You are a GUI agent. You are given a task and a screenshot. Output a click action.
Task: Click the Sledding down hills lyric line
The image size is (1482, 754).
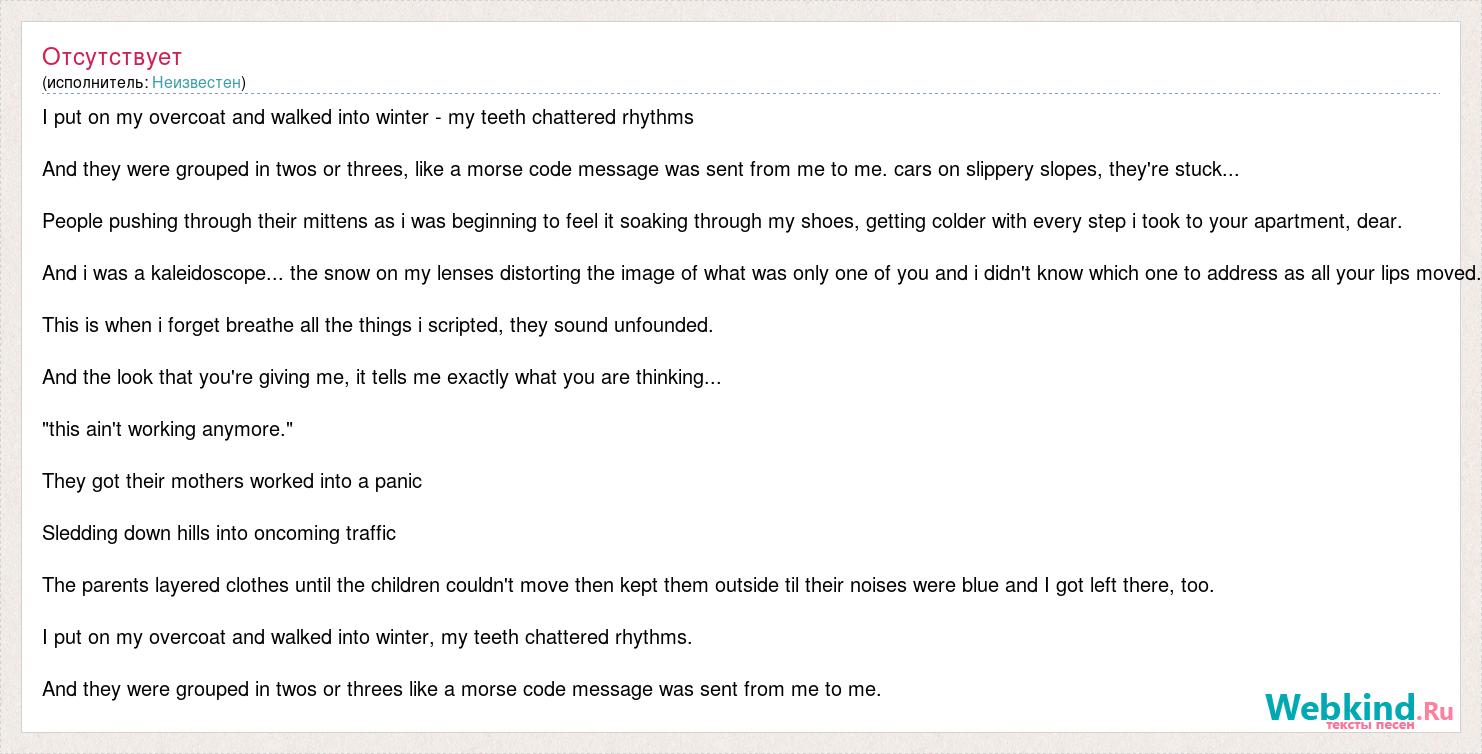point(219,534)
